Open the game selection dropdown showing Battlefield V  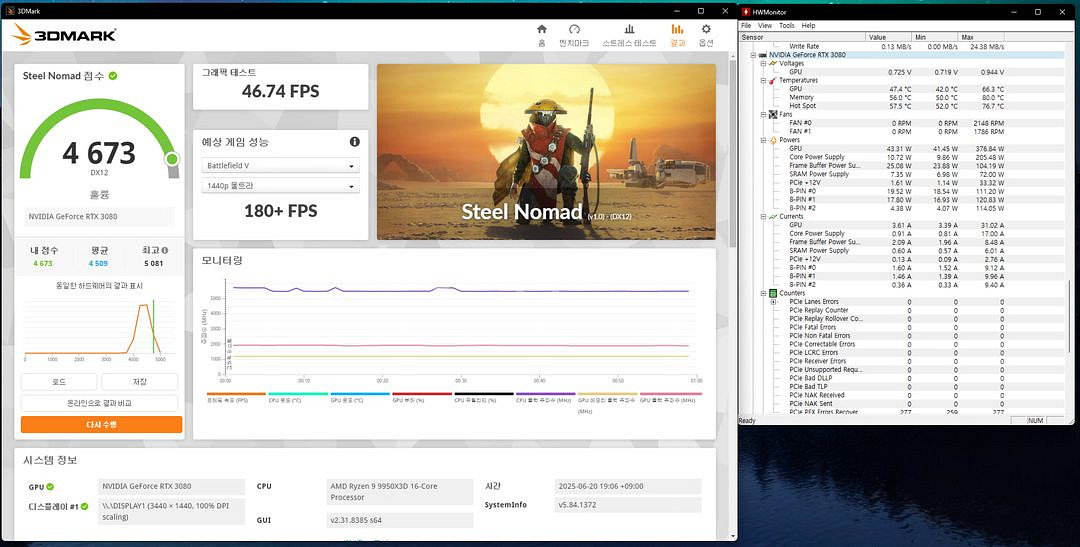click(281, 166)
